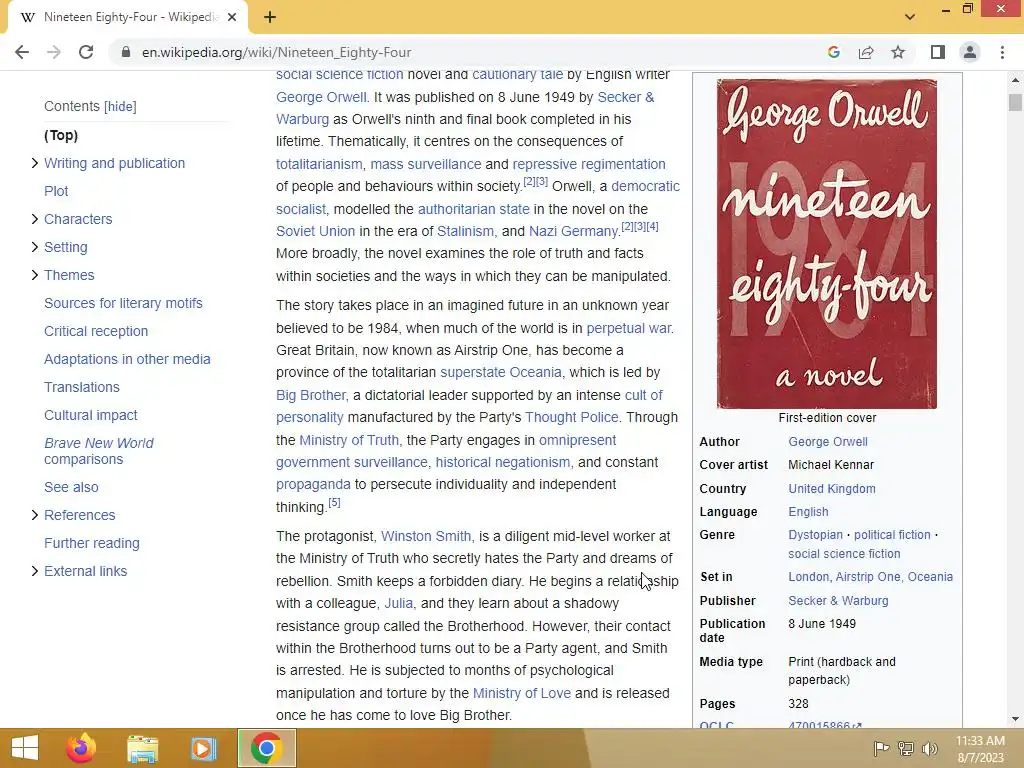The height and width of the screenshot is (768, 1024).
Task: Expand the References section chevron
Action: [35, 515]
